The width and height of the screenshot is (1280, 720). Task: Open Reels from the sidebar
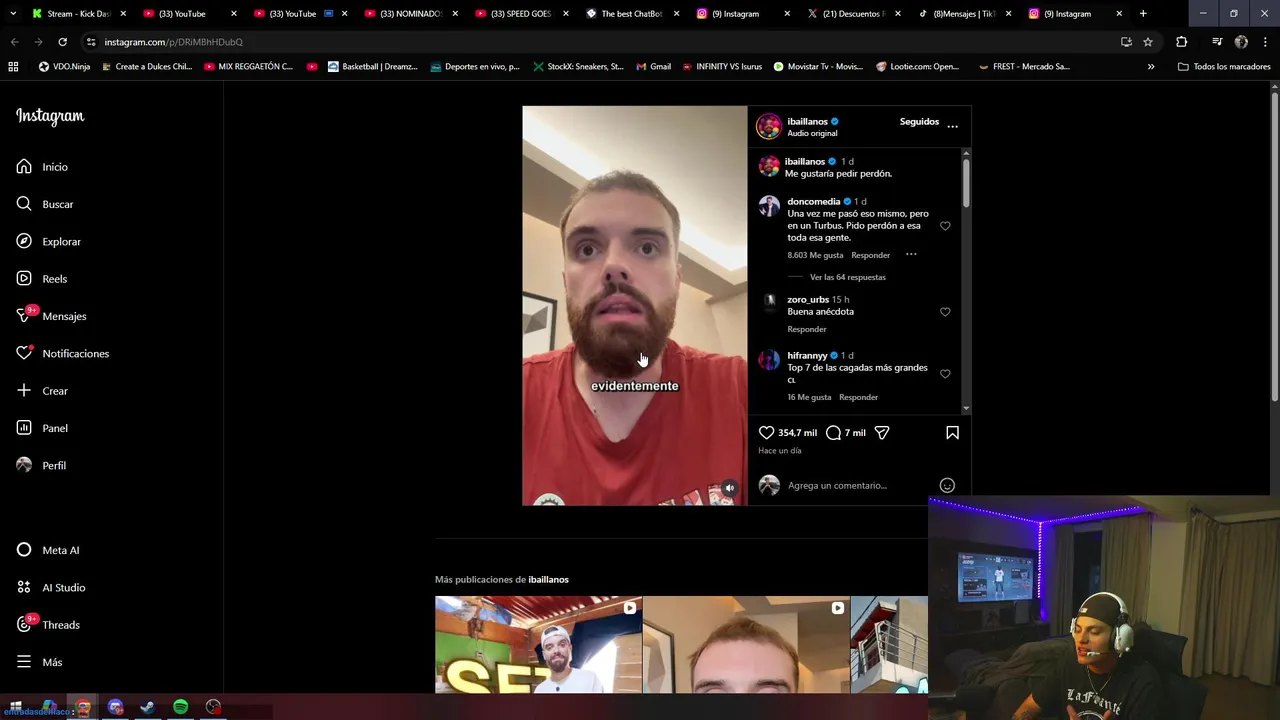pyautogui.click(x=42, y=279)
